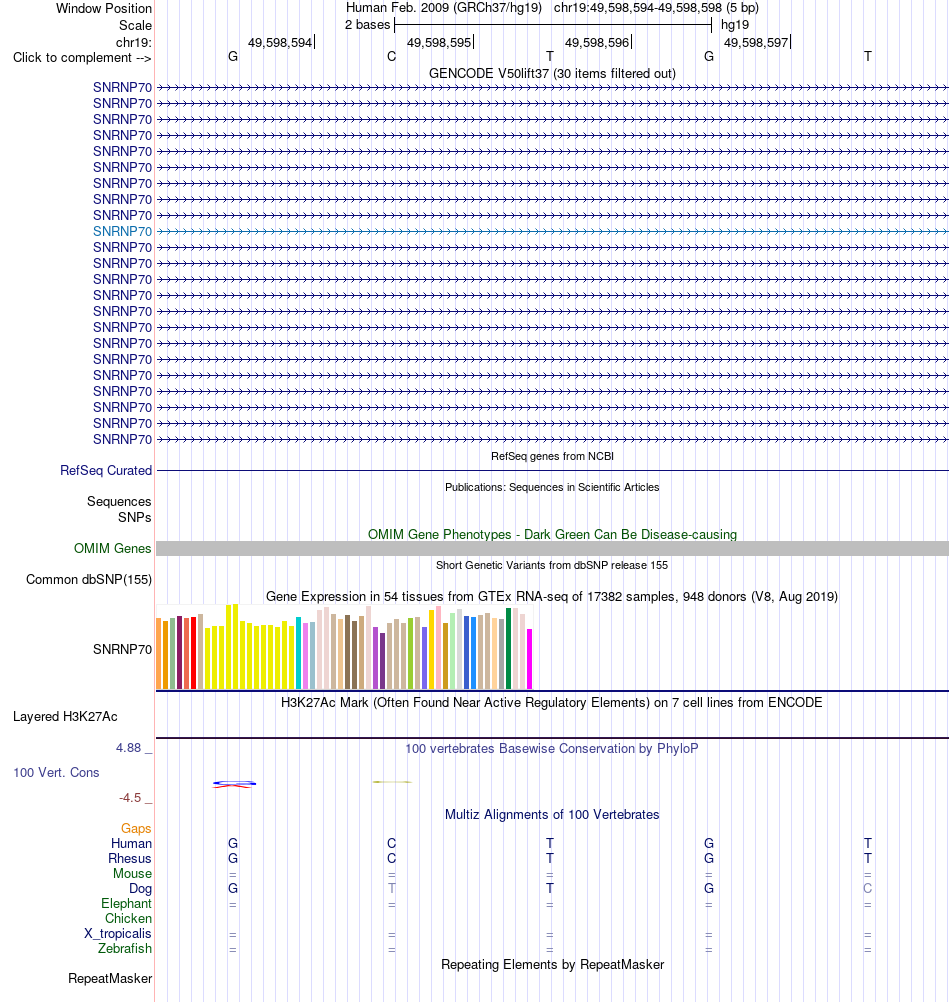950x1002 pixels.
Task: Click the magenta bar in GTEx chart
Action: pyautogui.click(x=529, y=659)
